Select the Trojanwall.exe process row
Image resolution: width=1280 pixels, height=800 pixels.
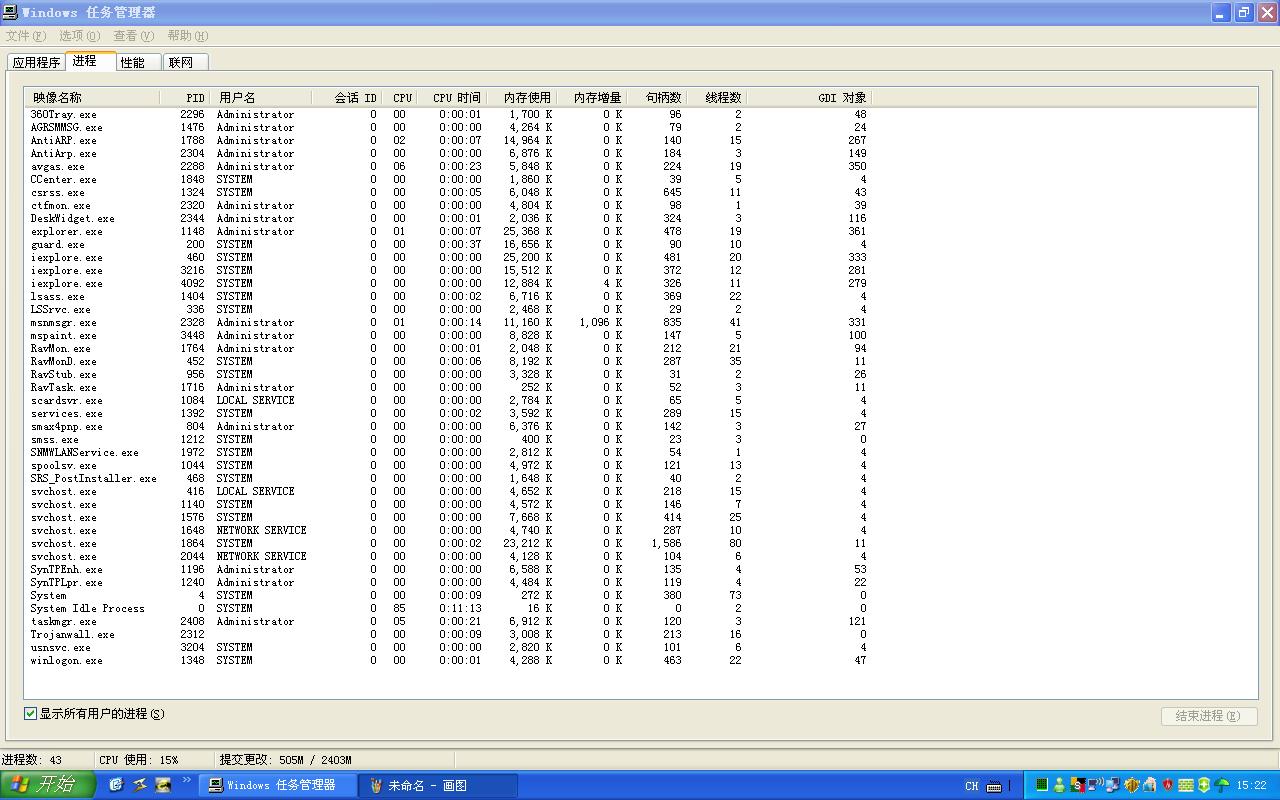tap(448, 635)
